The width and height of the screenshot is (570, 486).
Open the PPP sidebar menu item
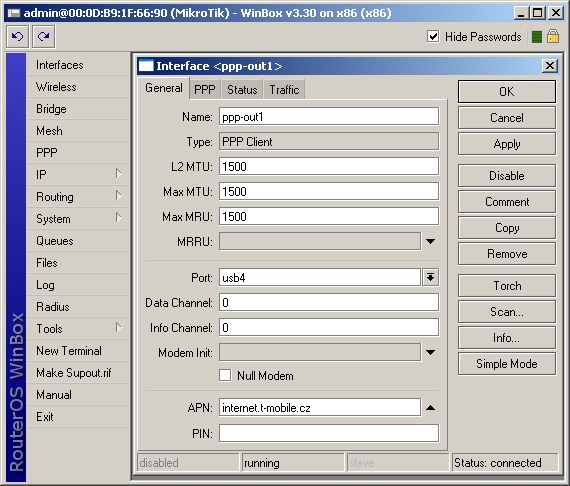(x=78, y=152)
